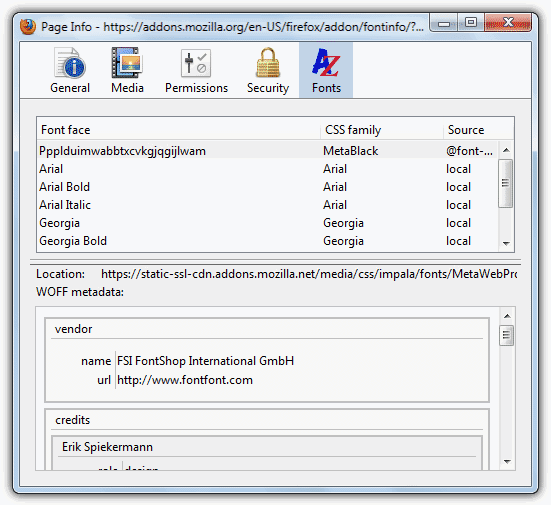Image resolution: width=551 pixels, height=505 pixels.
Task: Open the Media tab icon
Action: tap(127, 63)
